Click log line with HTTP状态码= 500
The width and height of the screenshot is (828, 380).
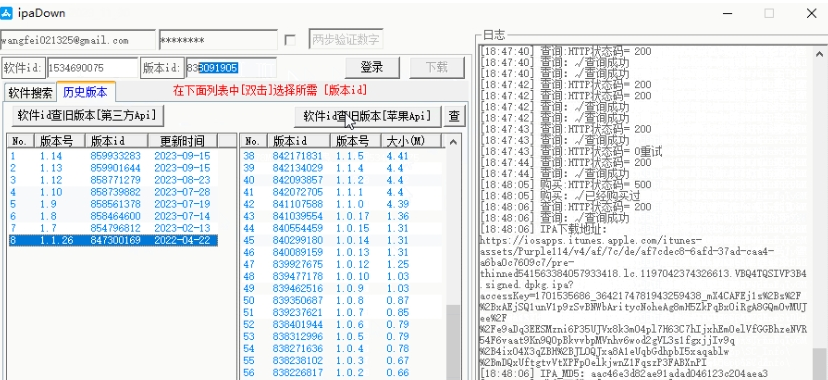pyautogui.click(x=566, y=185)
